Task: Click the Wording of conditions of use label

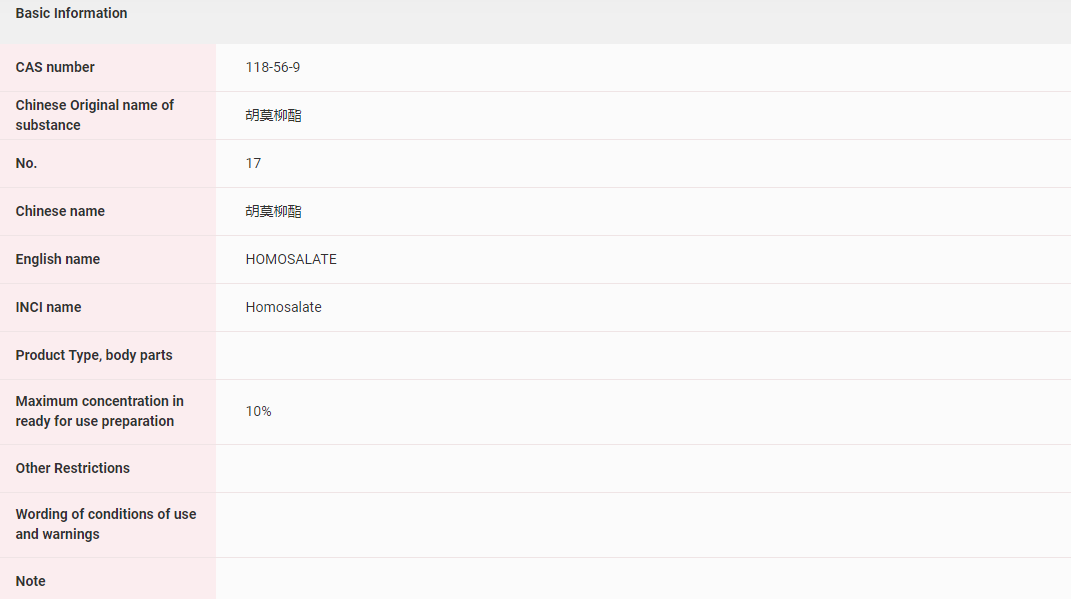Action: [105, 524]
